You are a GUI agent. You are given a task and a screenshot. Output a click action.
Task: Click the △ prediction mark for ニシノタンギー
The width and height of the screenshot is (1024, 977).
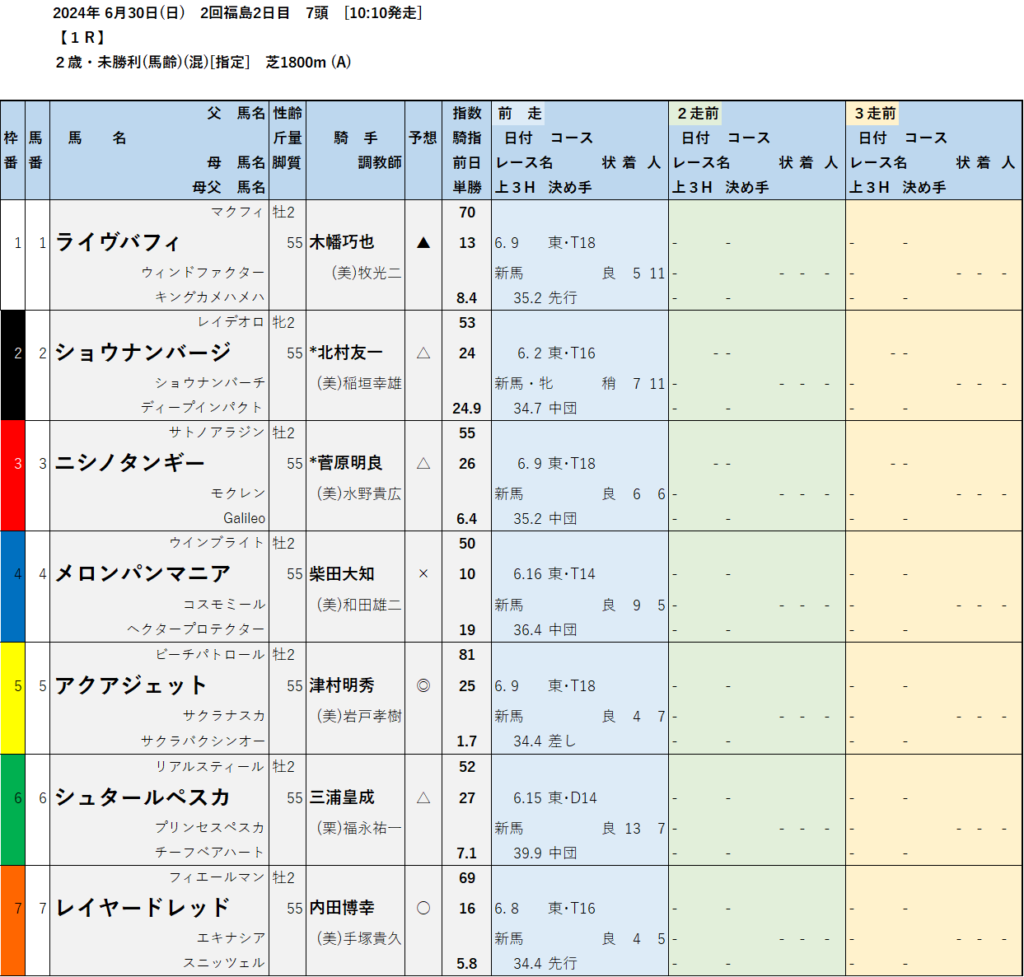[x=423, y=464]
